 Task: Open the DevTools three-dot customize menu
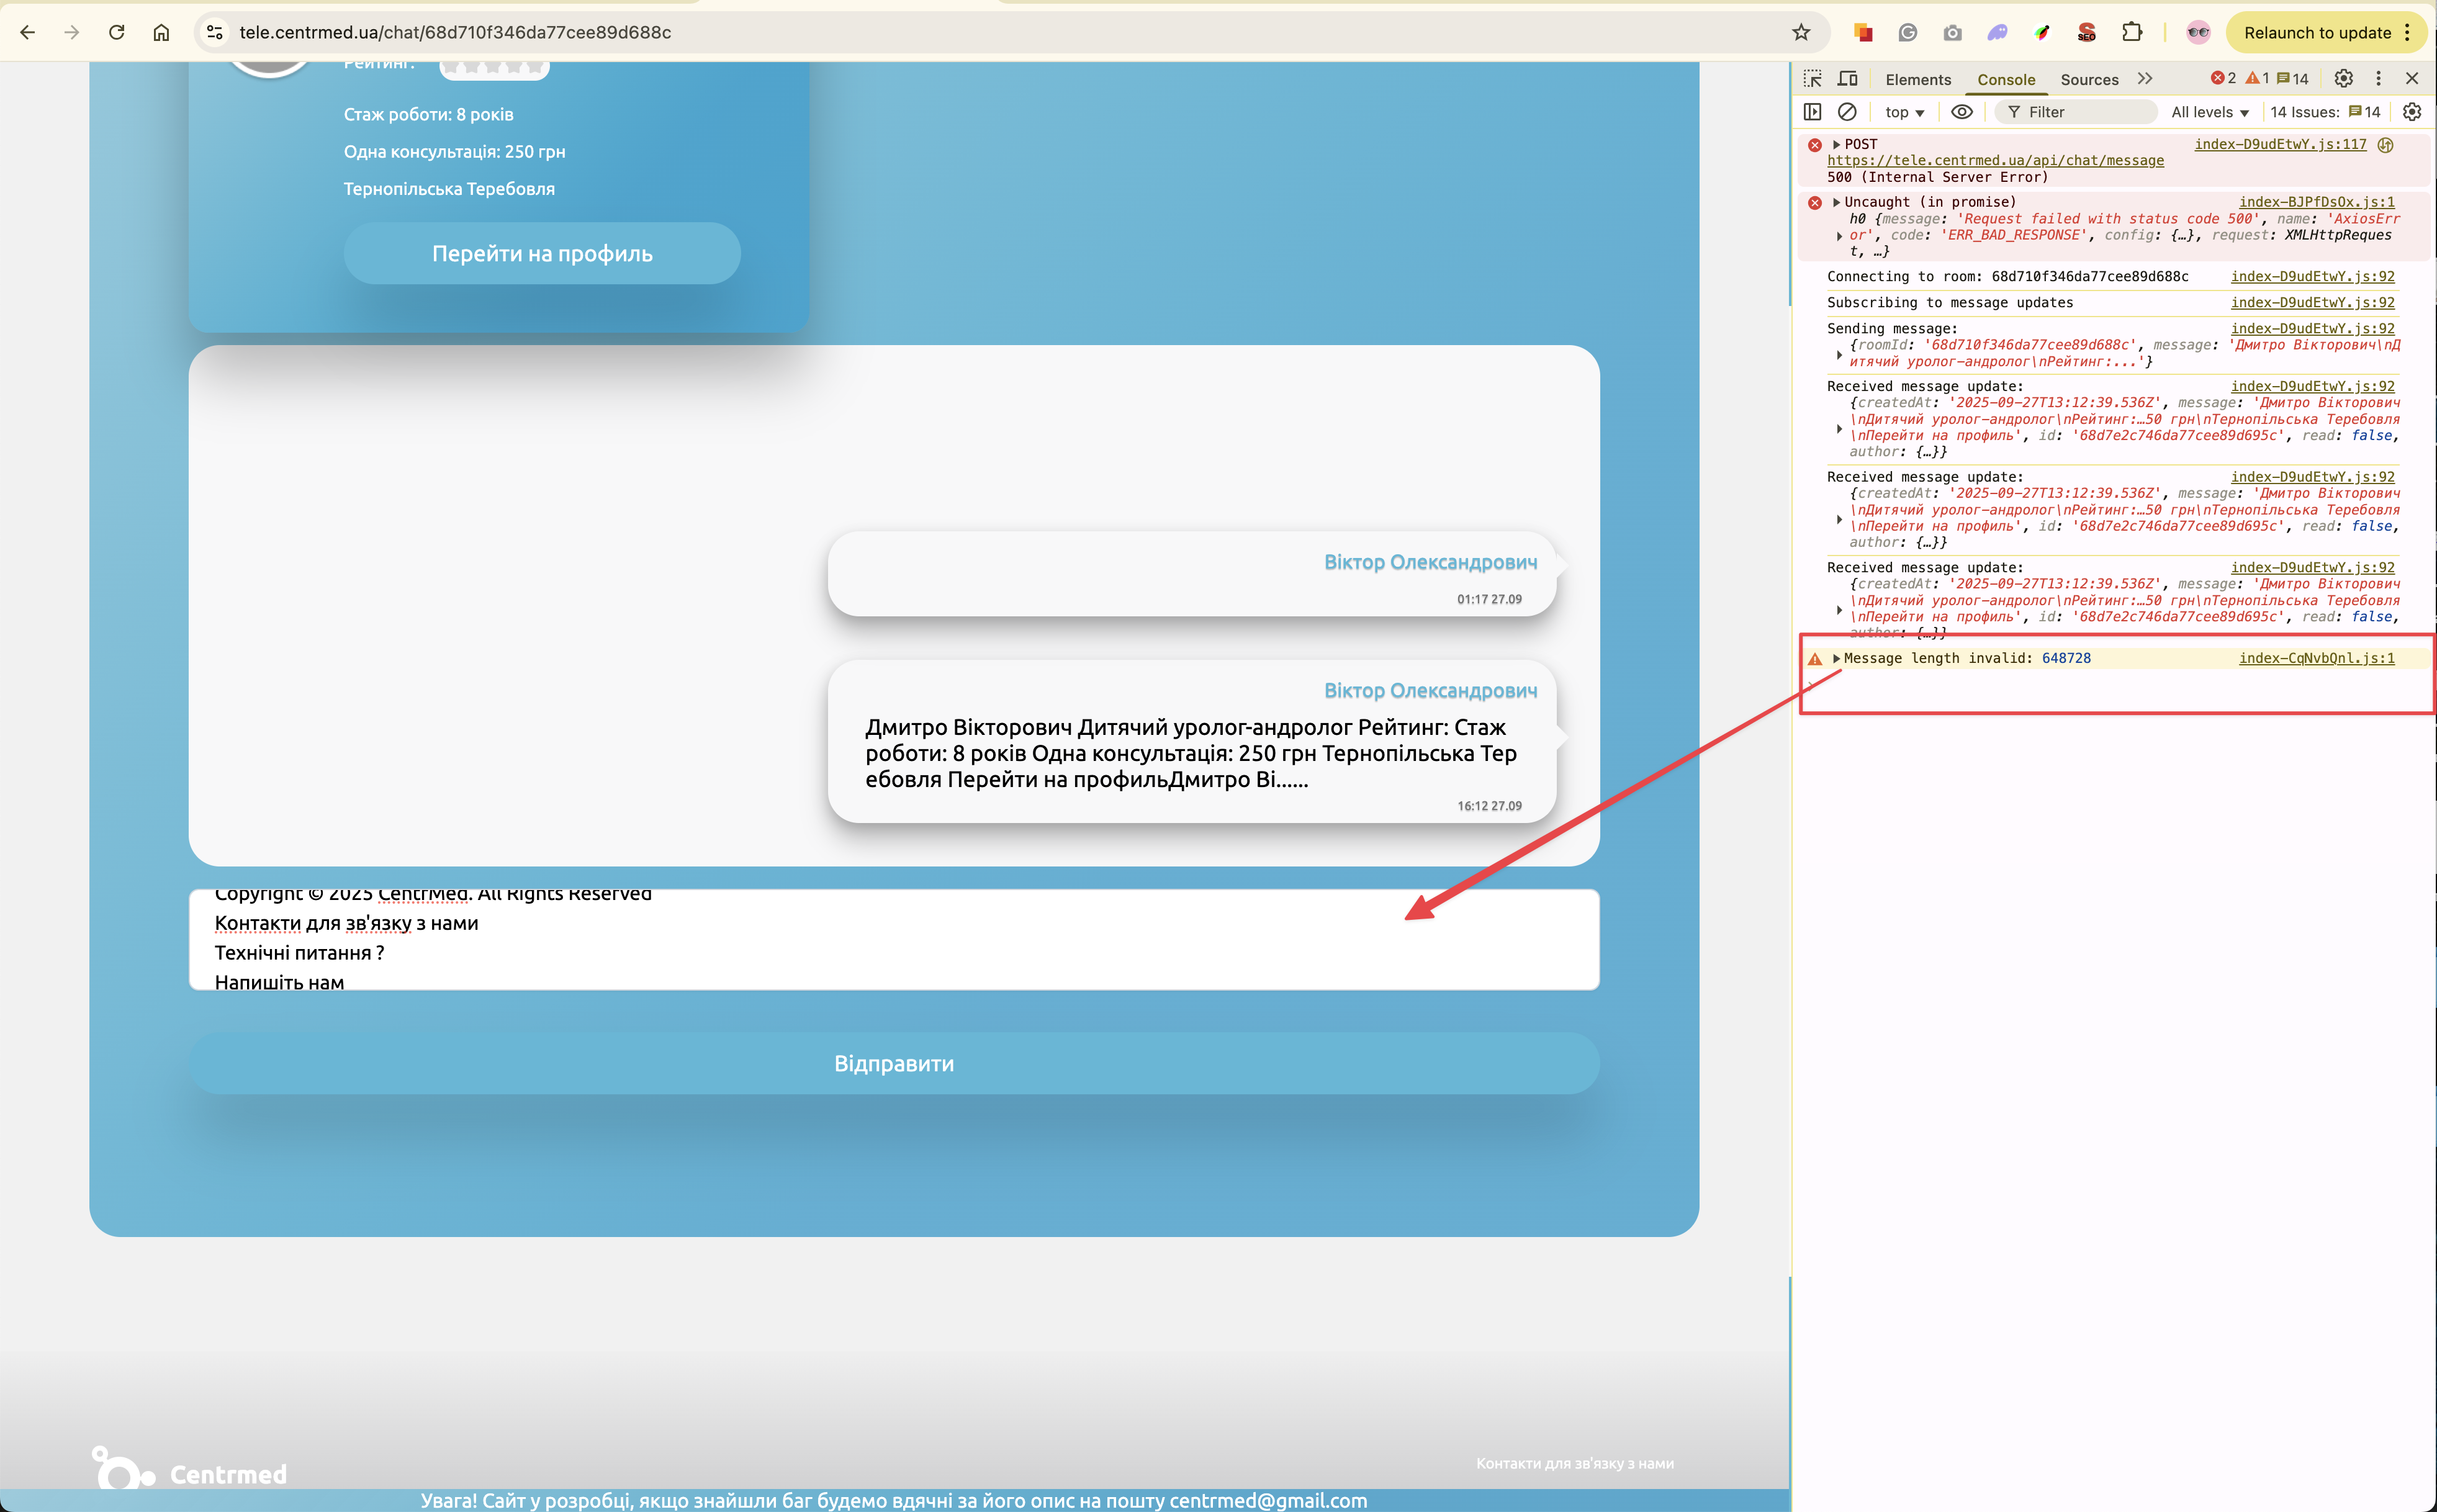2379,79
